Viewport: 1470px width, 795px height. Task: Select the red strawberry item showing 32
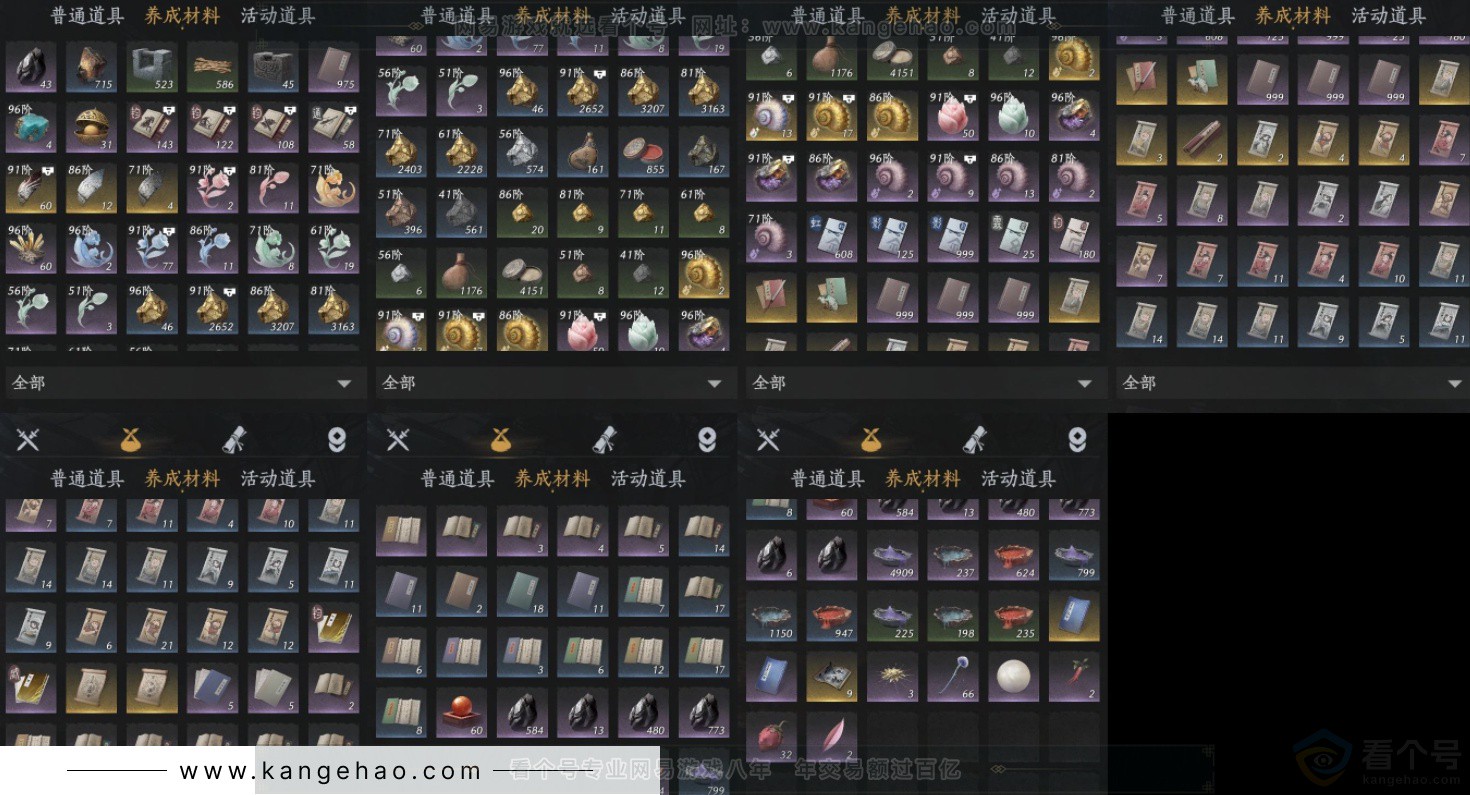[771, 737]
